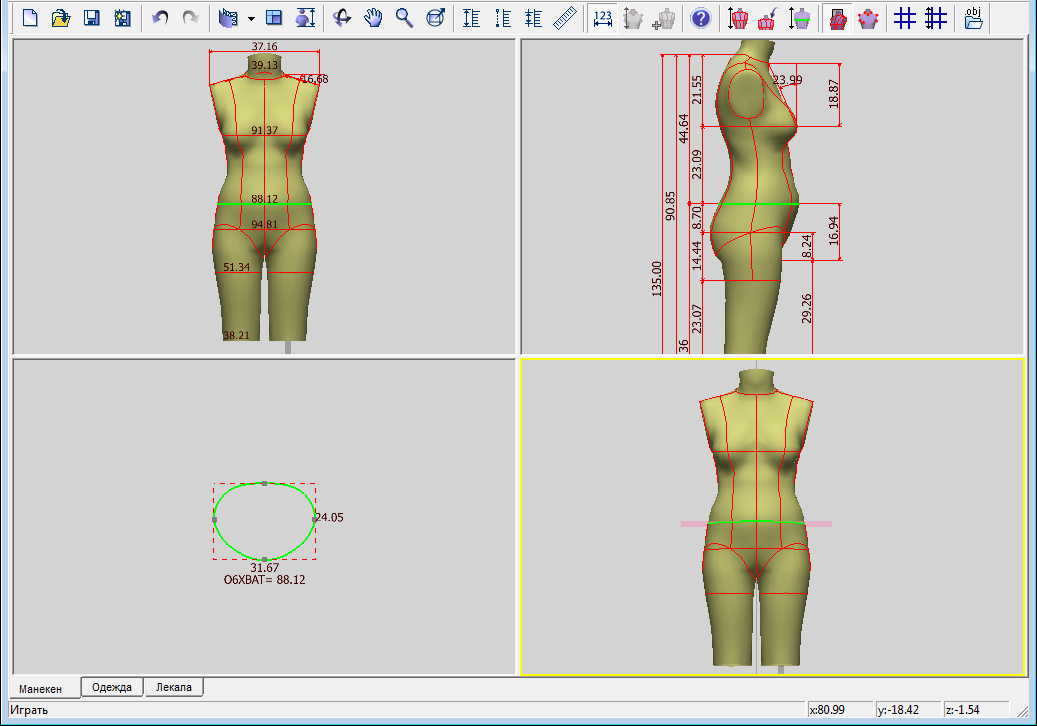Viewport: 1037px width, 726px height.
Task: Switch to the Лекала tab
Action: [x=175, y=687]
